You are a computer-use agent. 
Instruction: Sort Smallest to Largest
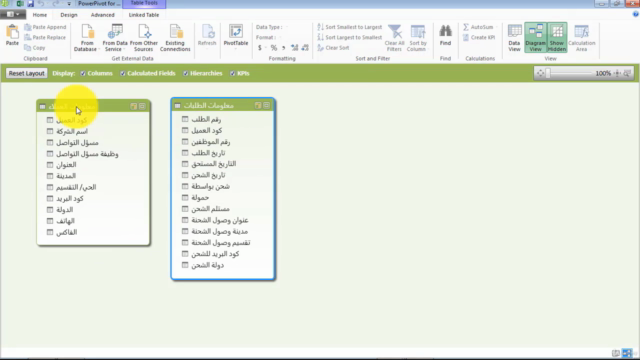click(350, 27)
